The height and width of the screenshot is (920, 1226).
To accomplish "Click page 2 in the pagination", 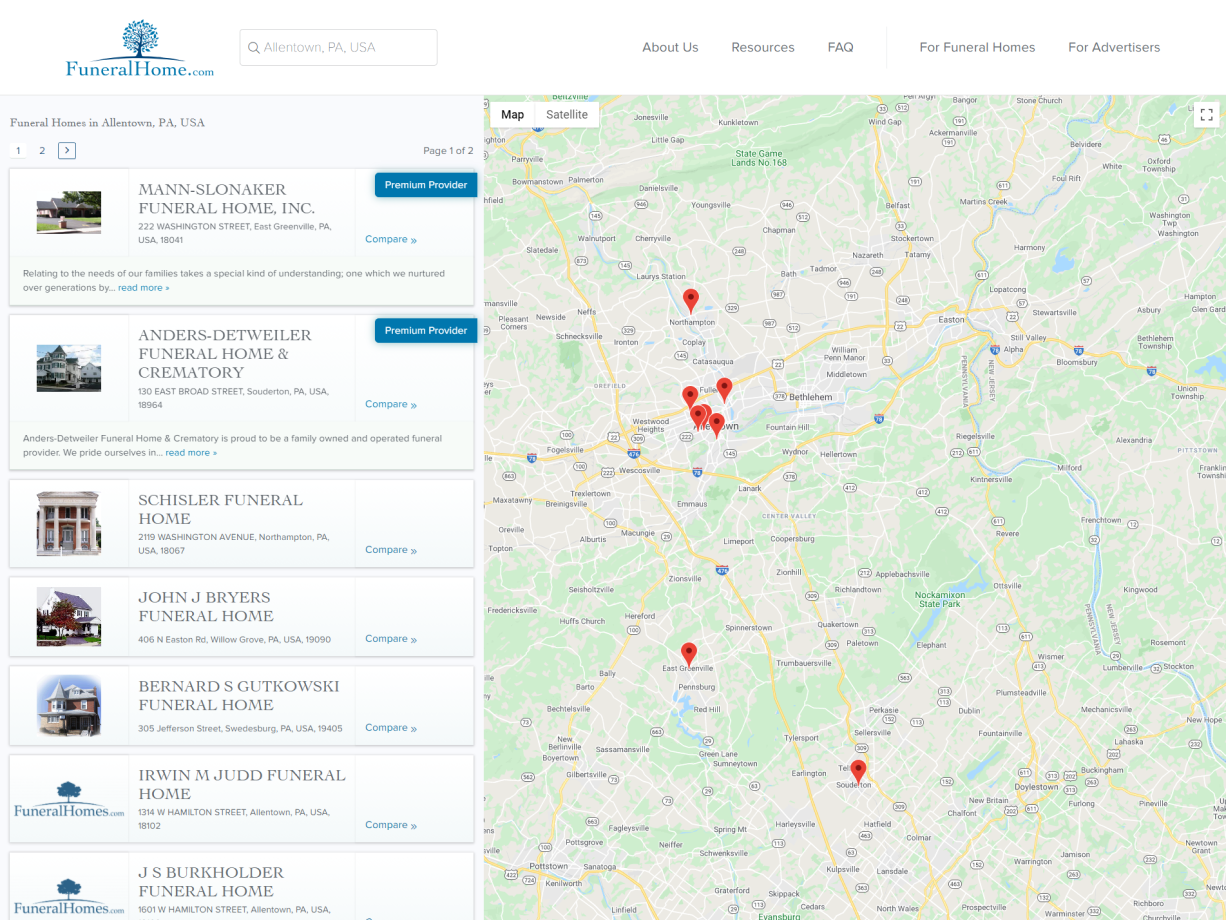I will [x=42, y=150].
